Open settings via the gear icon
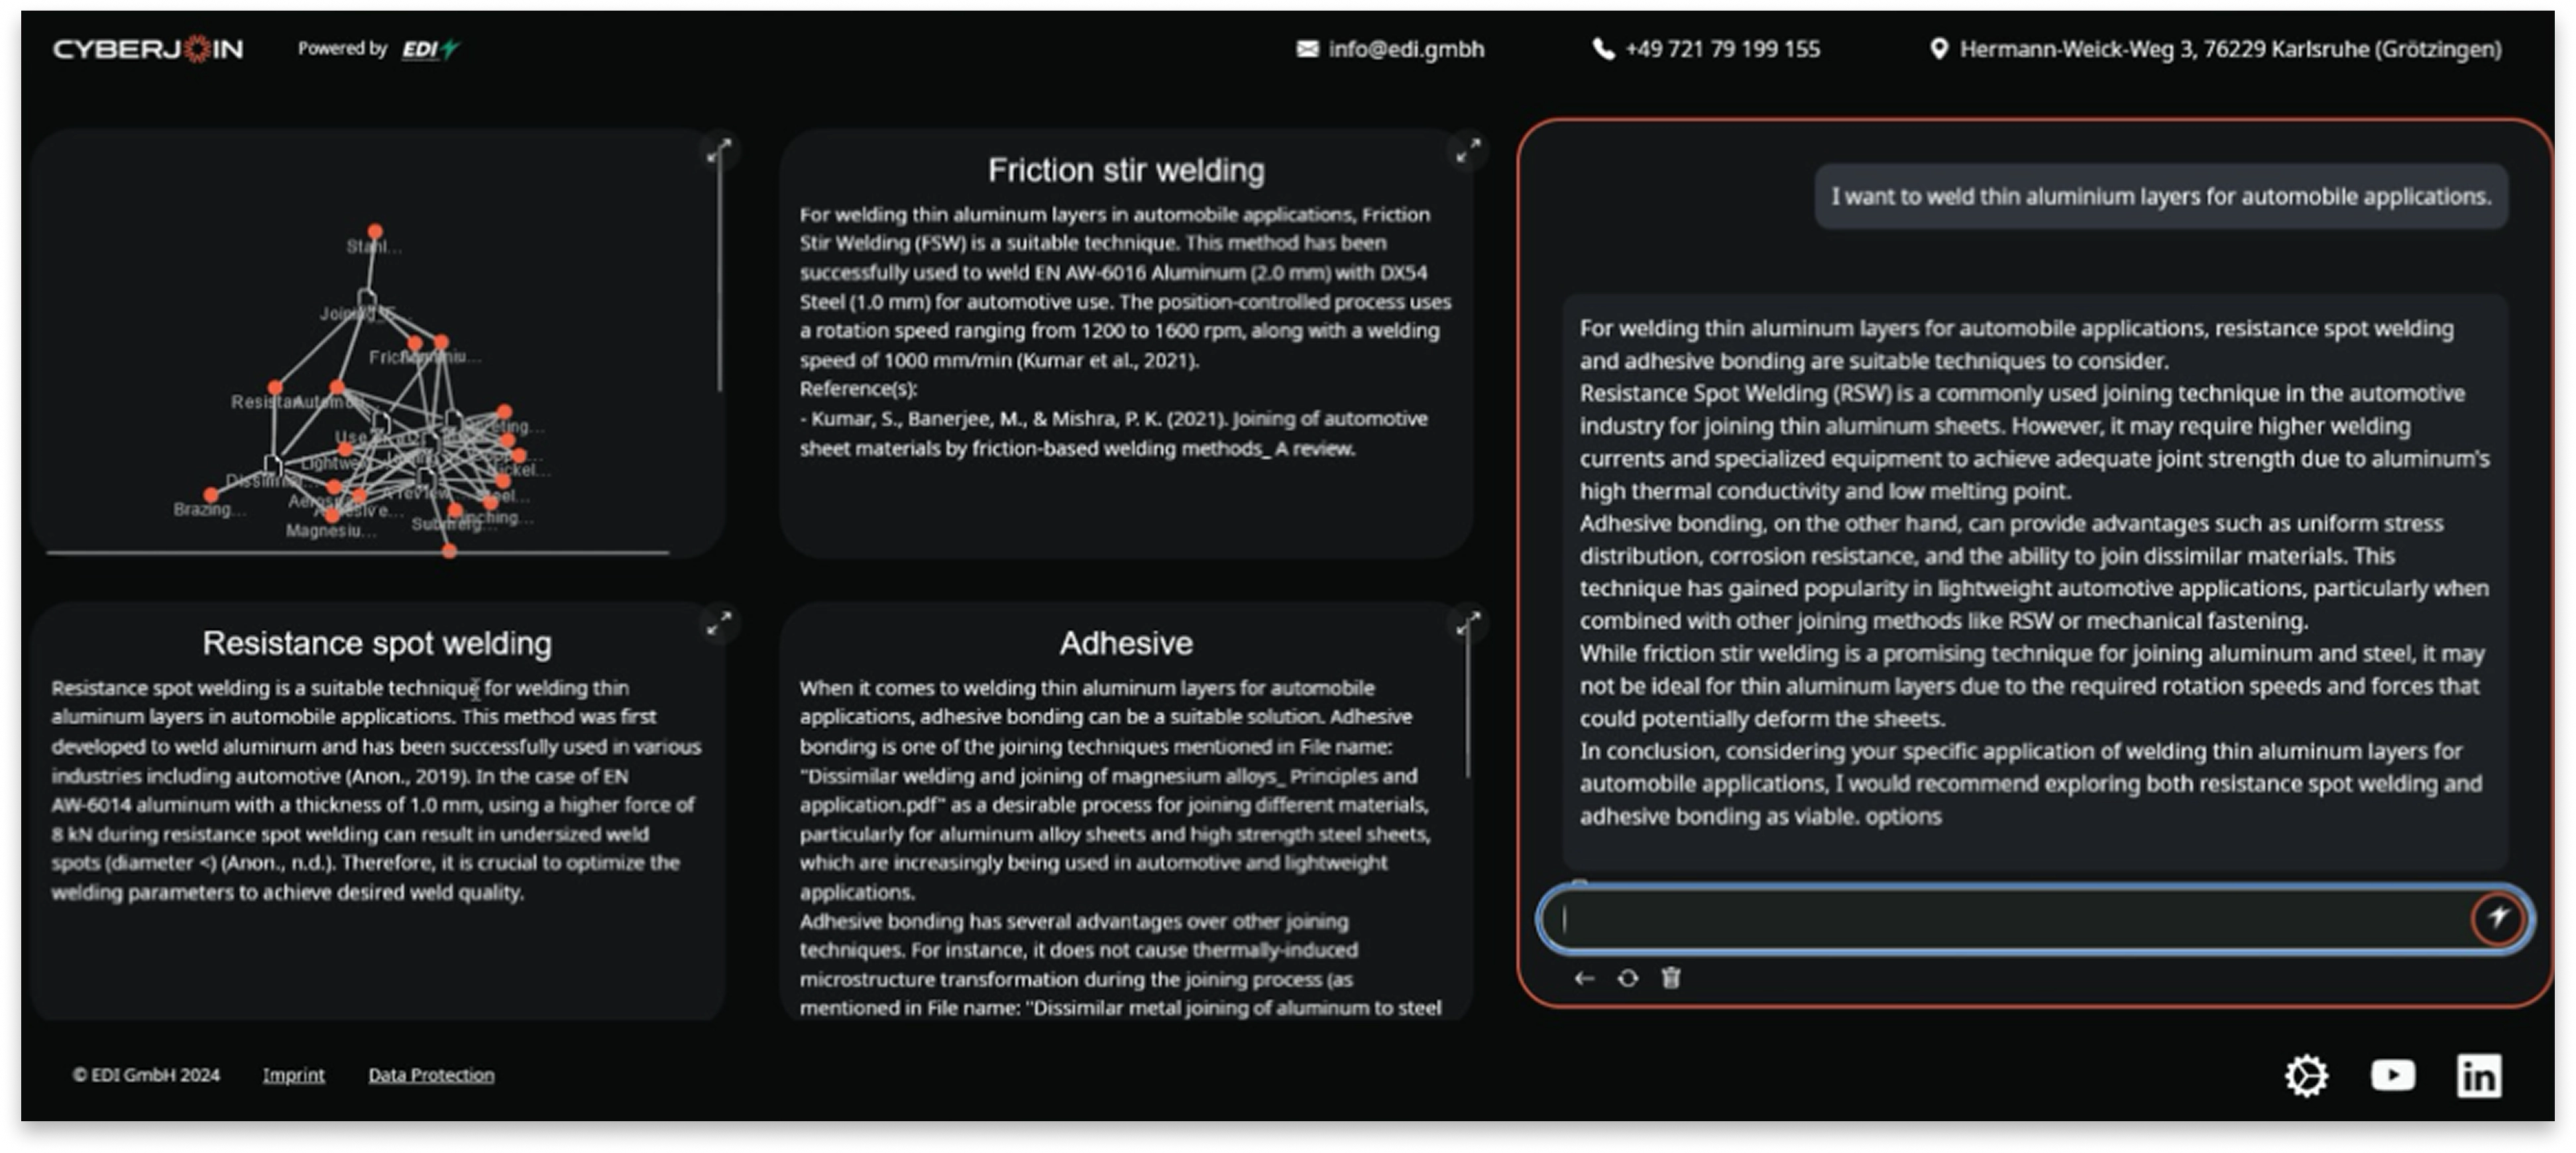This screenshot has height=1153, width=2576. 2306,1076
